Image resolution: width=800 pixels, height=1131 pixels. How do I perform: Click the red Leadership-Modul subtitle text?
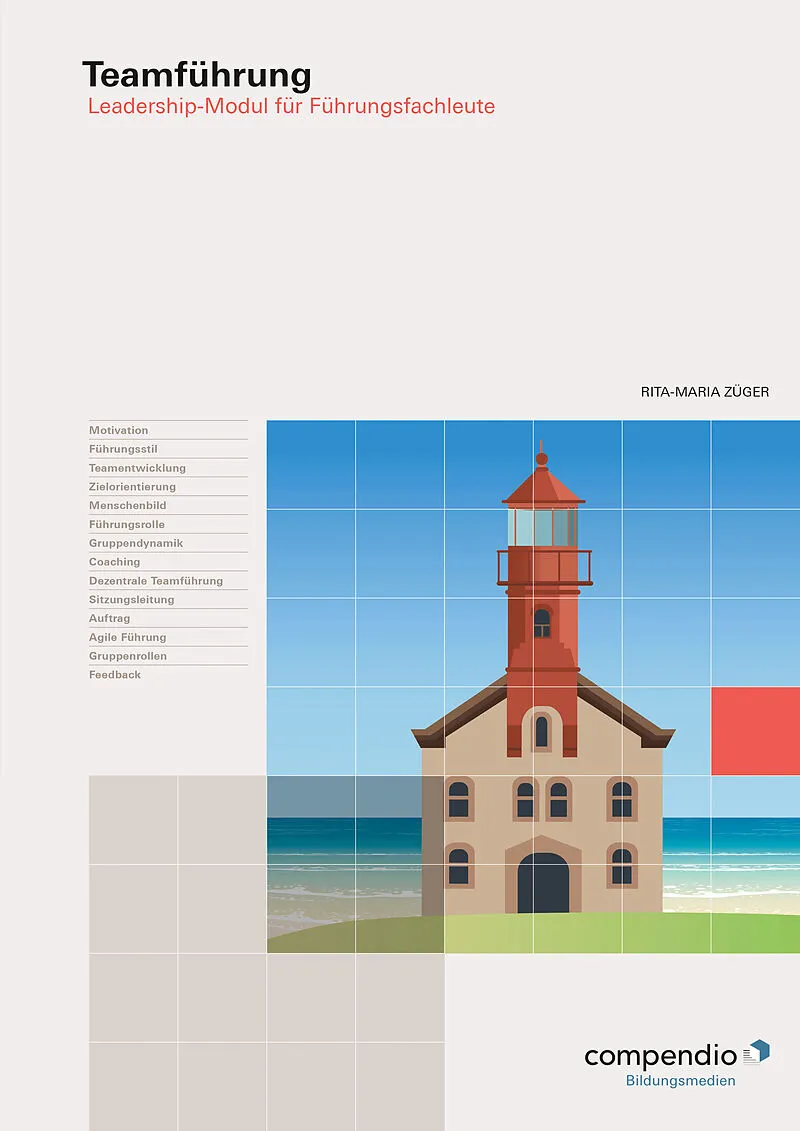tap(291, 106)
